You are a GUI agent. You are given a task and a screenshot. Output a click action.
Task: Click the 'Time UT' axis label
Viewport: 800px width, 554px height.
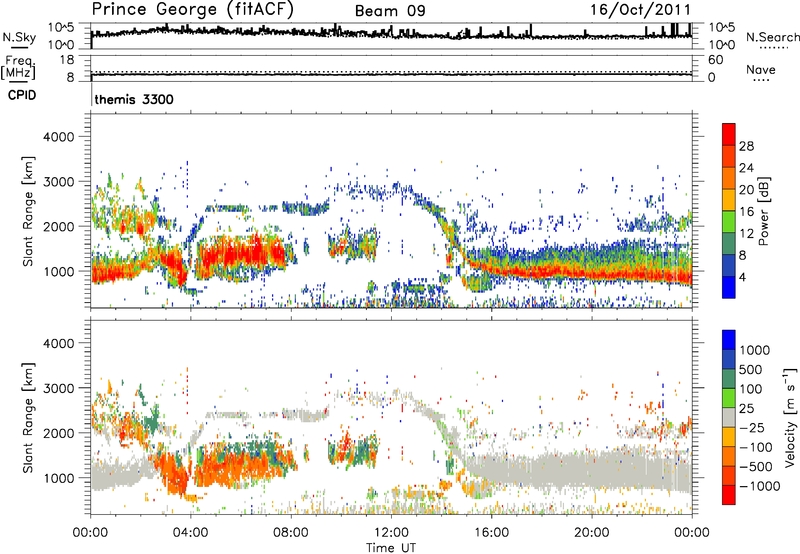point(391,548)
